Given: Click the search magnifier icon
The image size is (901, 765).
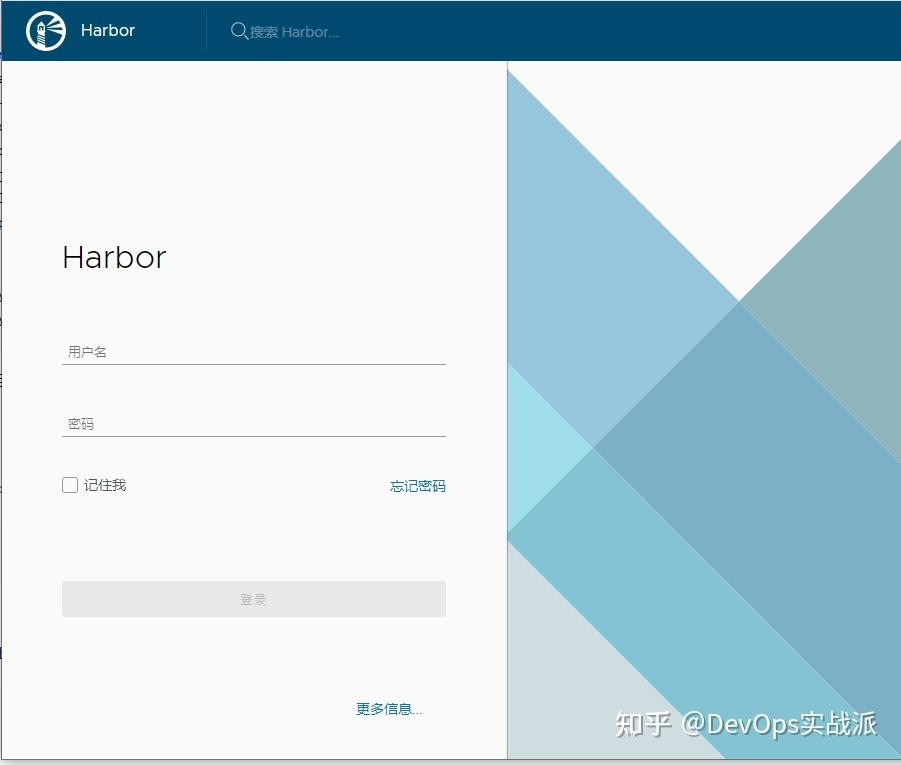Looking at the screenshot, I should tap(238, 30).
